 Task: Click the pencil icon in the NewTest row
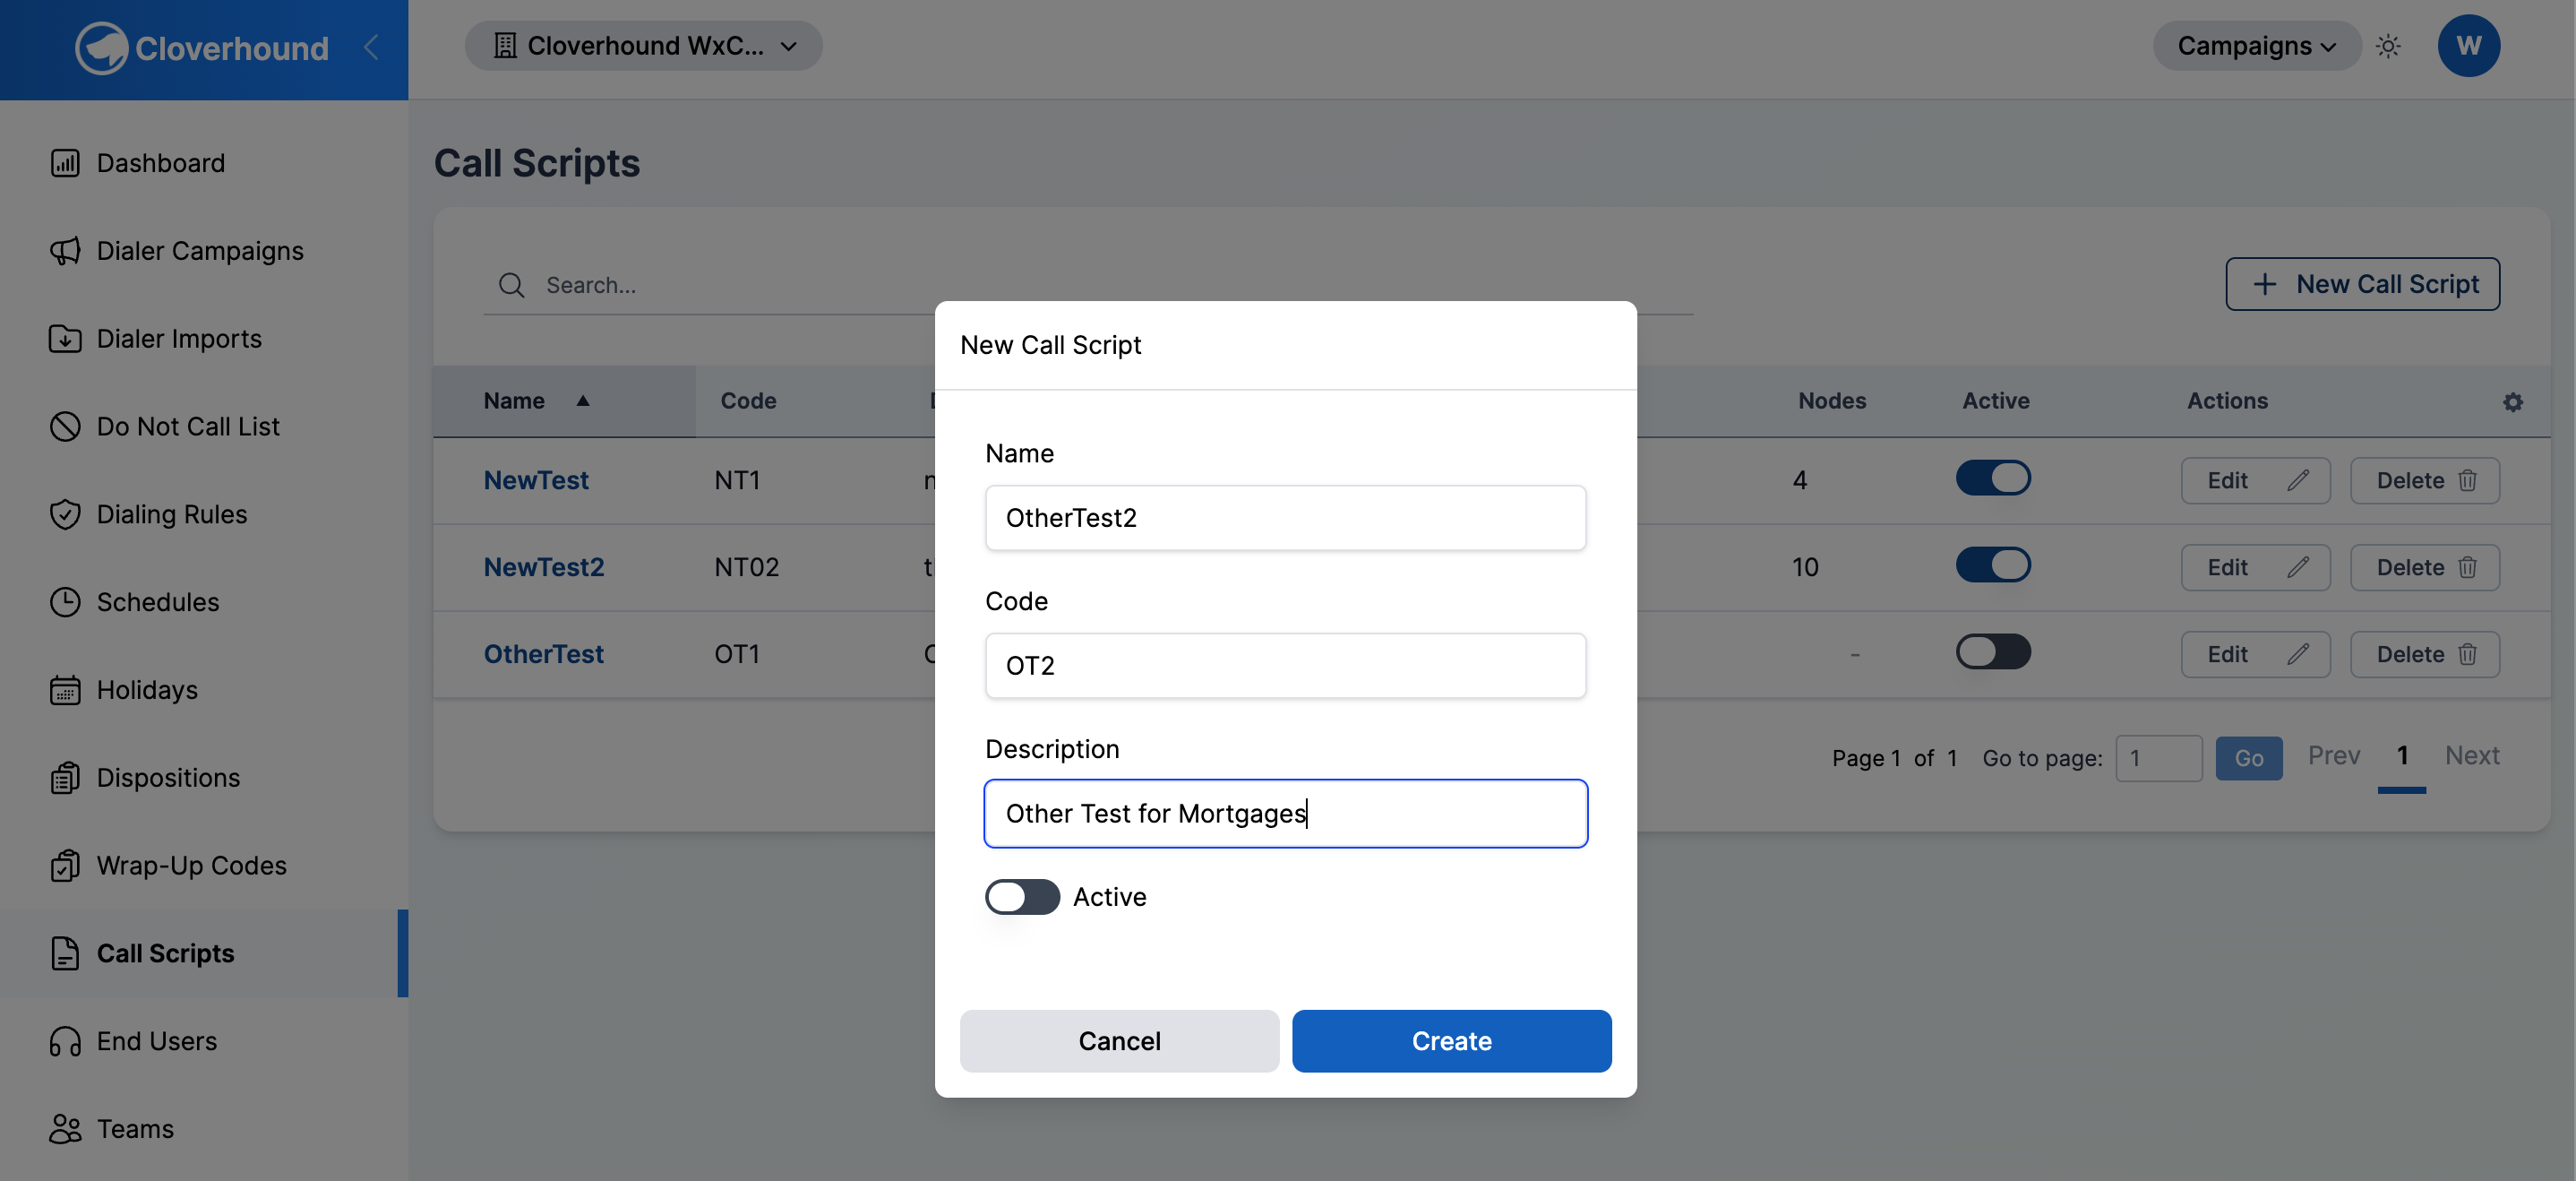click(x=2298, y=480)
